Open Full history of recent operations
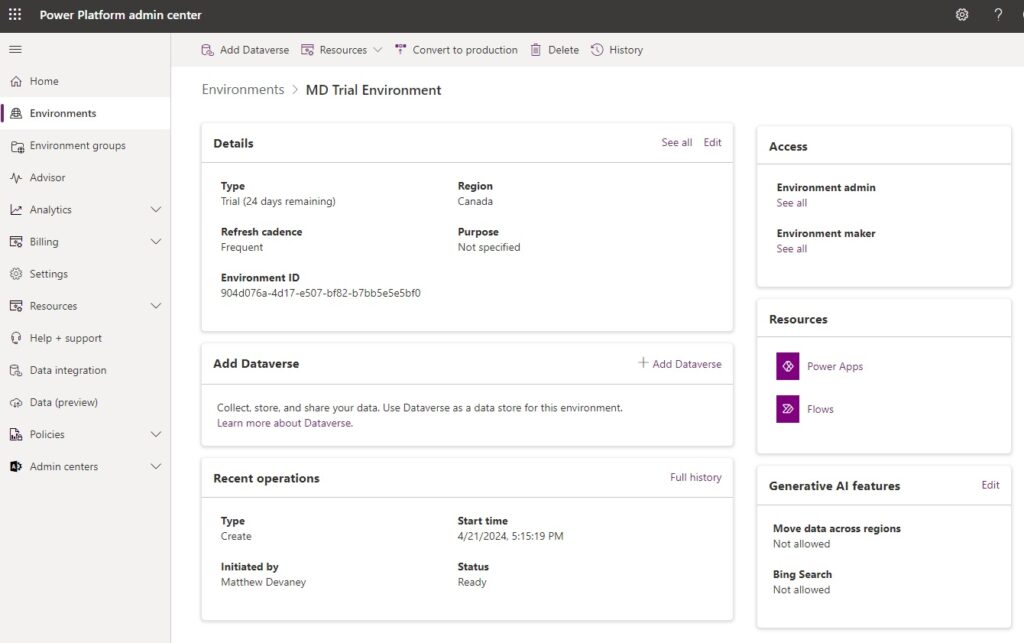The image size is (1024, 643). click(x=696, y=477)
